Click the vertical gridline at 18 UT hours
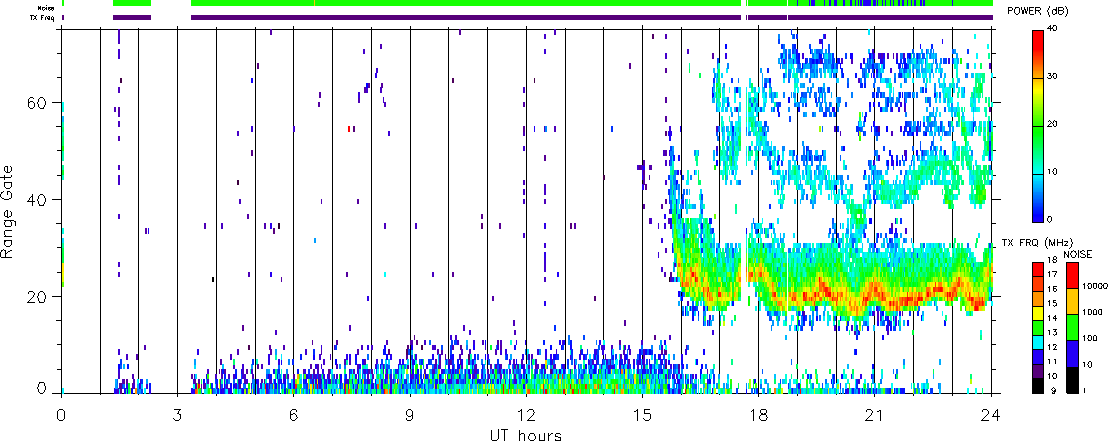1108x441 pixels. point(758,211)
